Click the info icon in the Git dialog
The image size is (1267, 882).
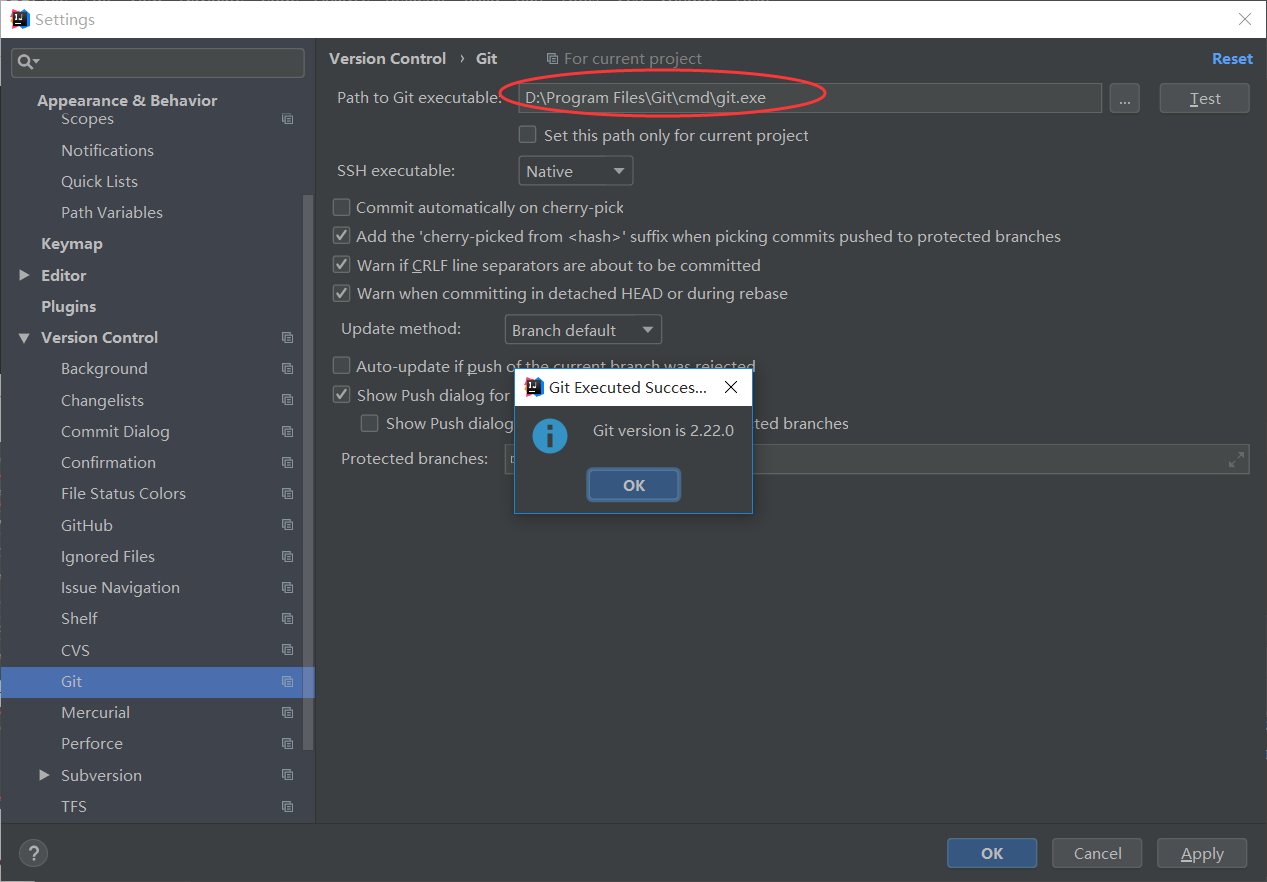(x=549, y=435)
